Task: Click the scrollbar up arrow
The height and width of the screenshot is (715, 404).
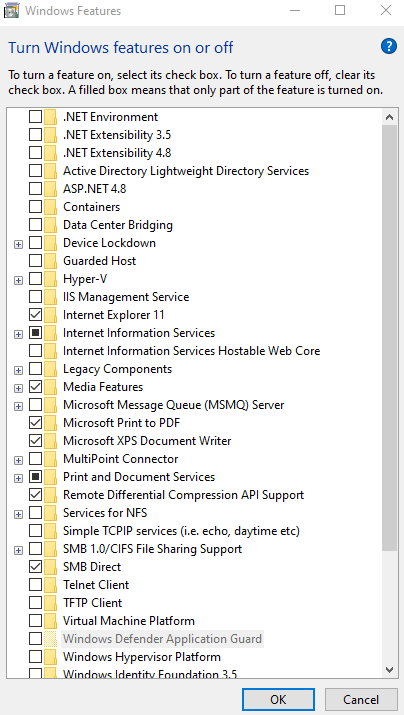Action: click(389, 117)
